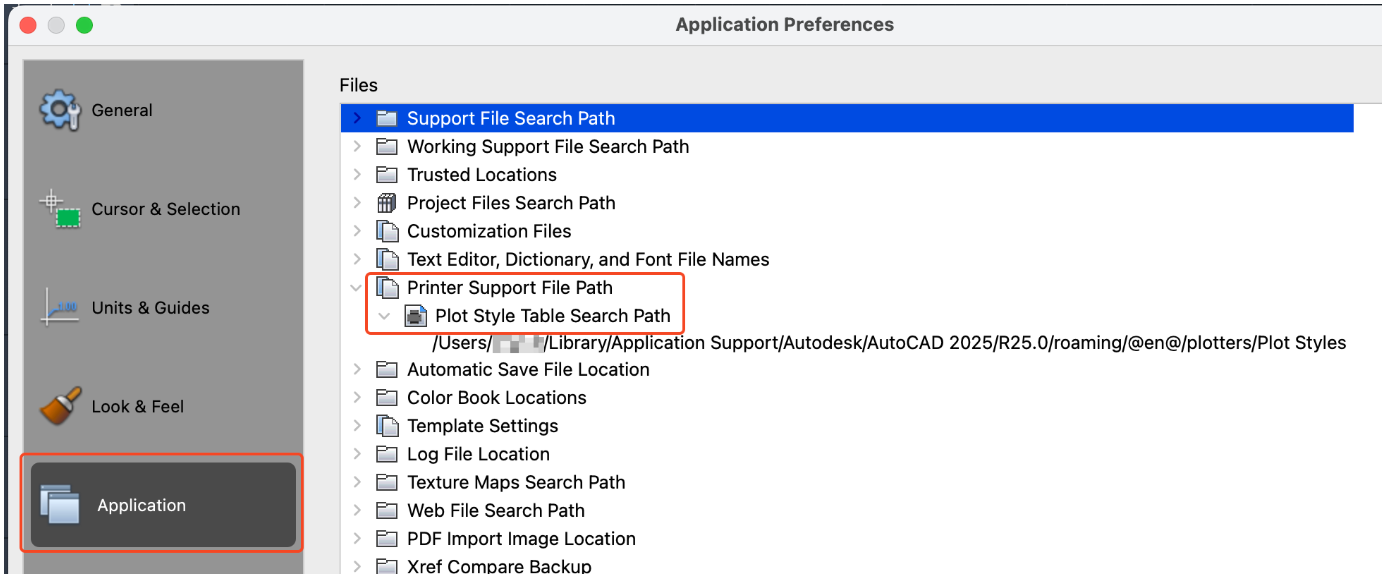Click the Plot Style Table printer icon
The width and height of the screenshot is (1382, 574).
(415, 316)
